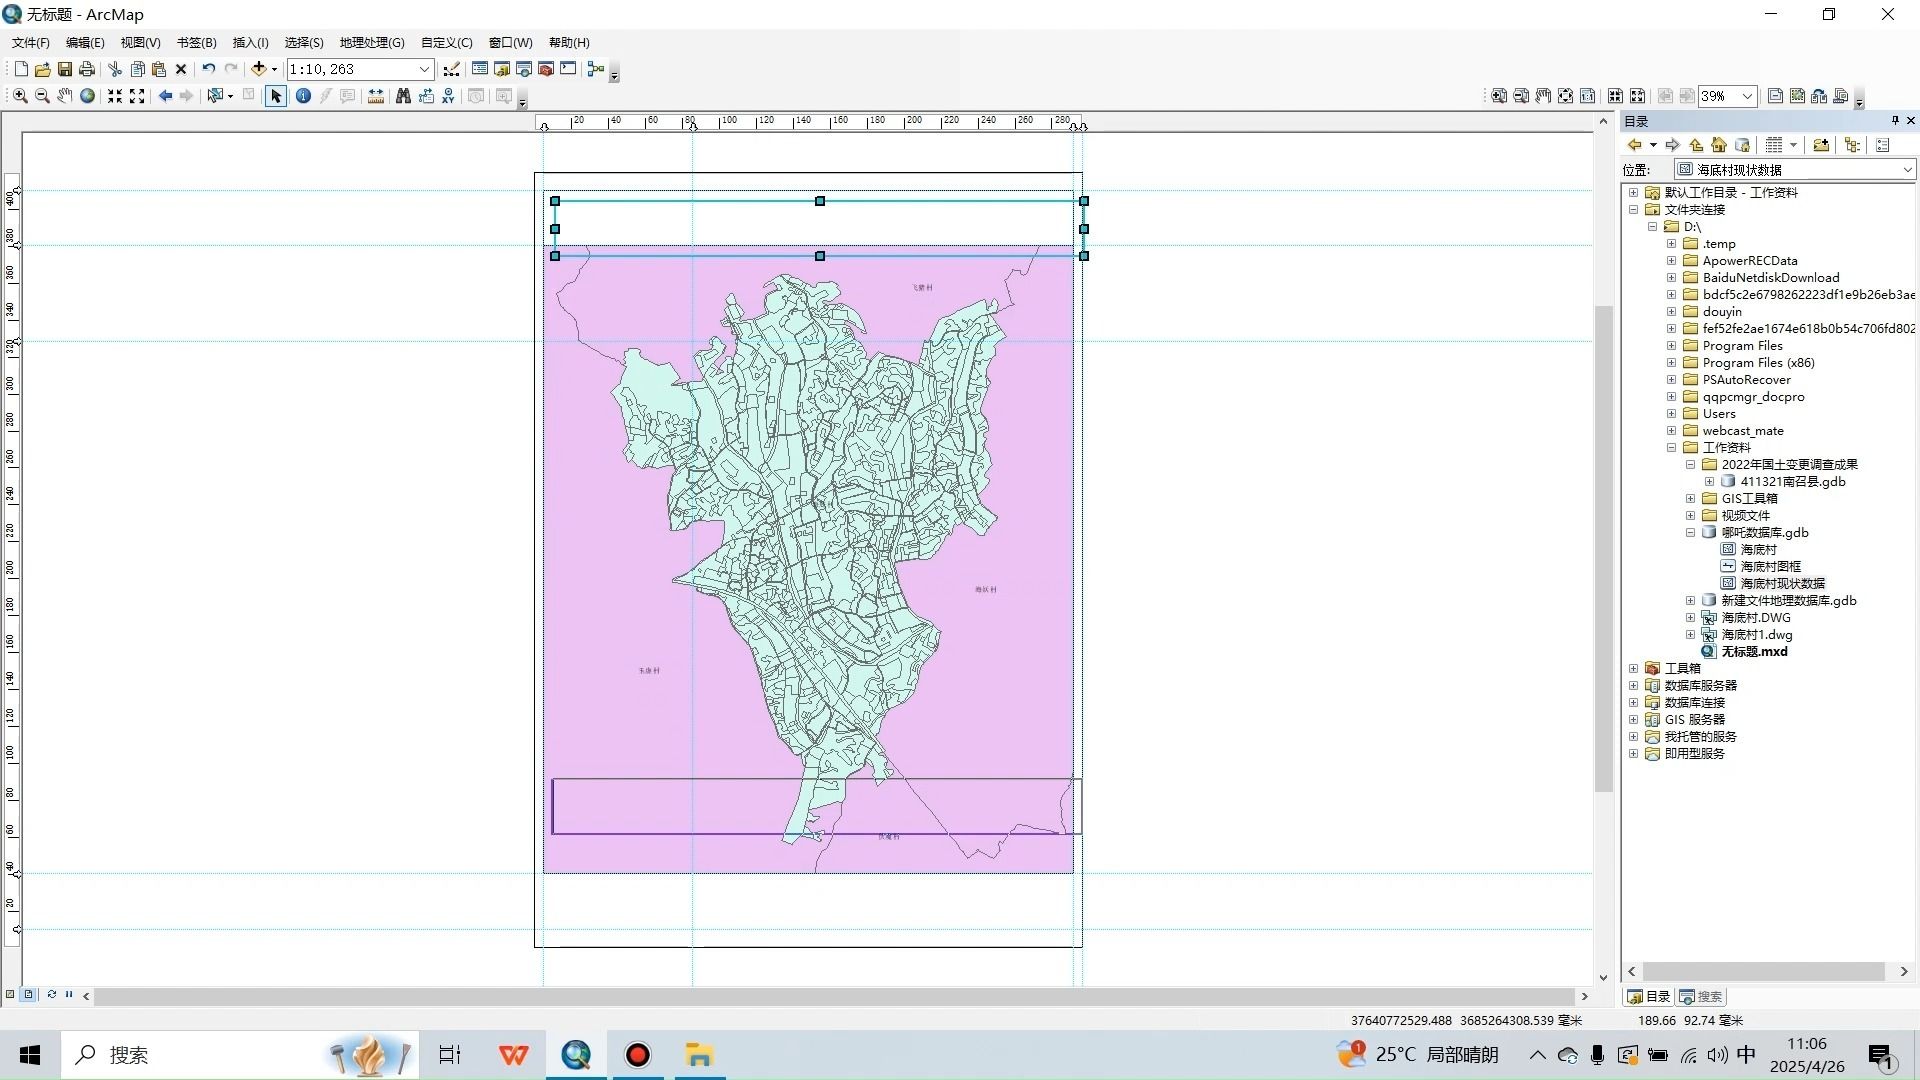The width and height of the screenshot is (1920, 1080).
Task: Click Catalog home folder icon
Action: [x=1719, y=145]
